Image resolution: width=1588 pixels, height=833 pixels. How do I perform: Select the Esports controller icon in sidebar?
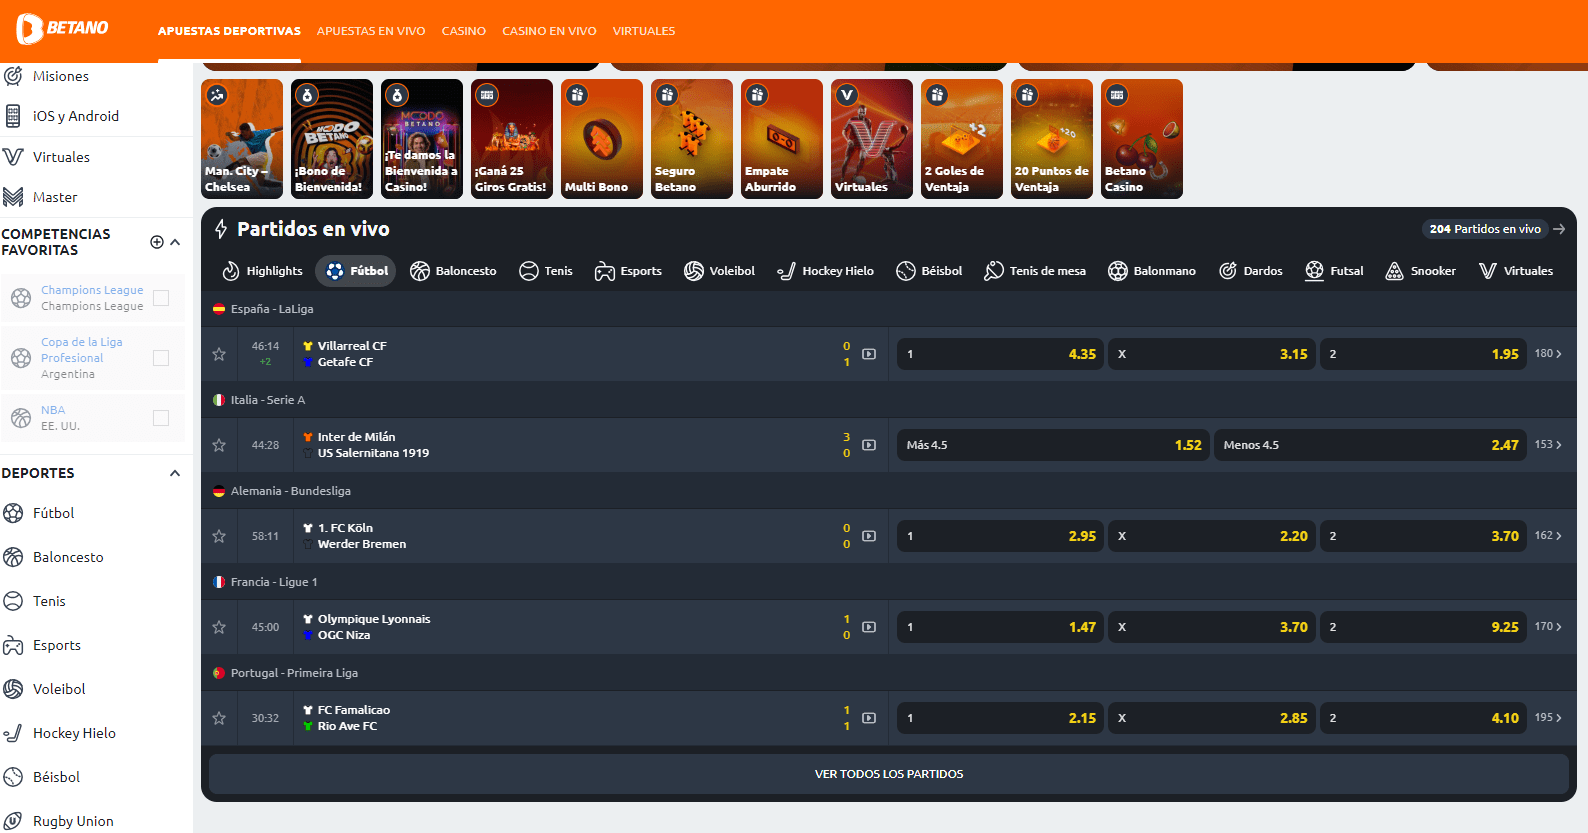pyautogui.click(x=13, y=645)
